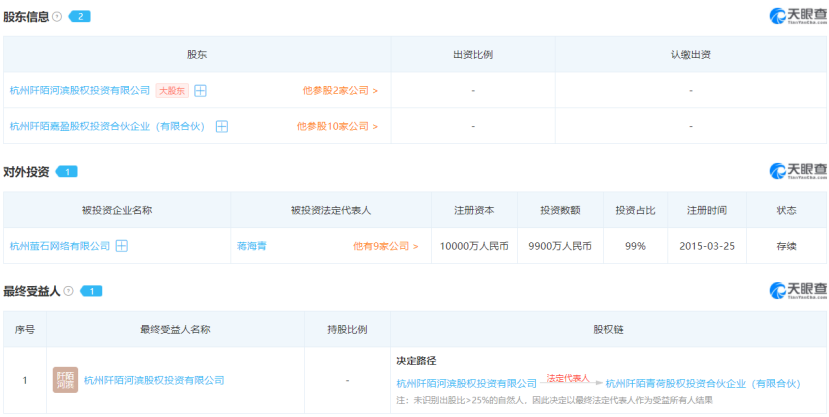829x417 pixels.
Task: Click 2015-03-25 registration date cell
Action: [707, 246]
